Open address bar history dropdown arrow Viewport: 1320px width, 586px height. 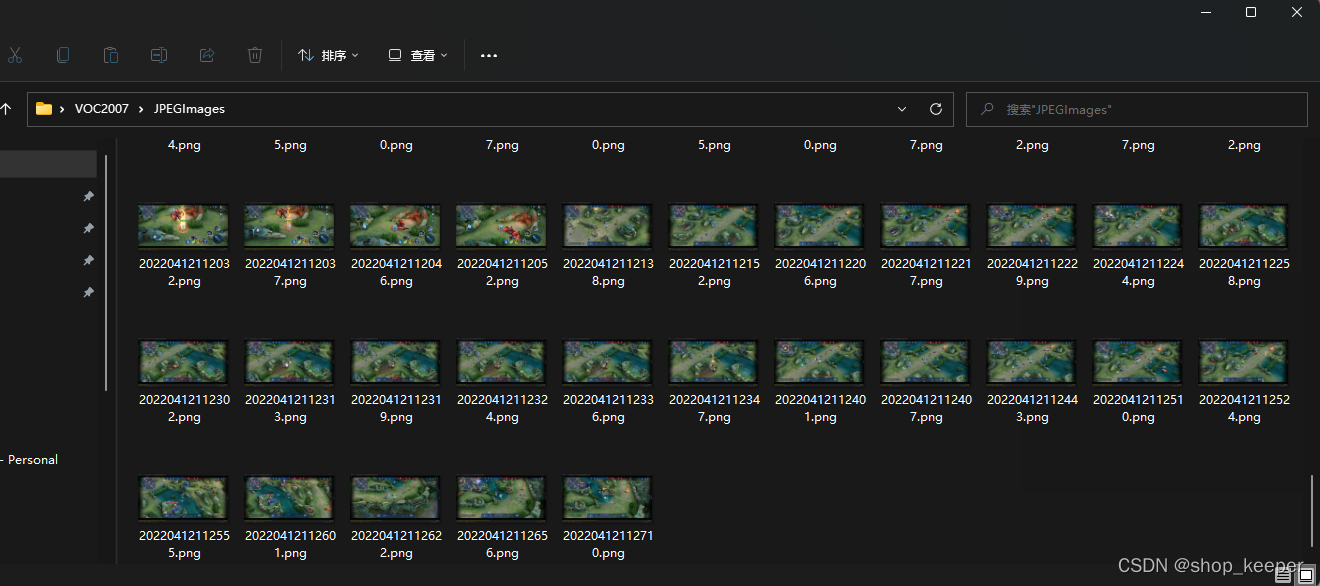pyautogui.click(x=902, y=109)
